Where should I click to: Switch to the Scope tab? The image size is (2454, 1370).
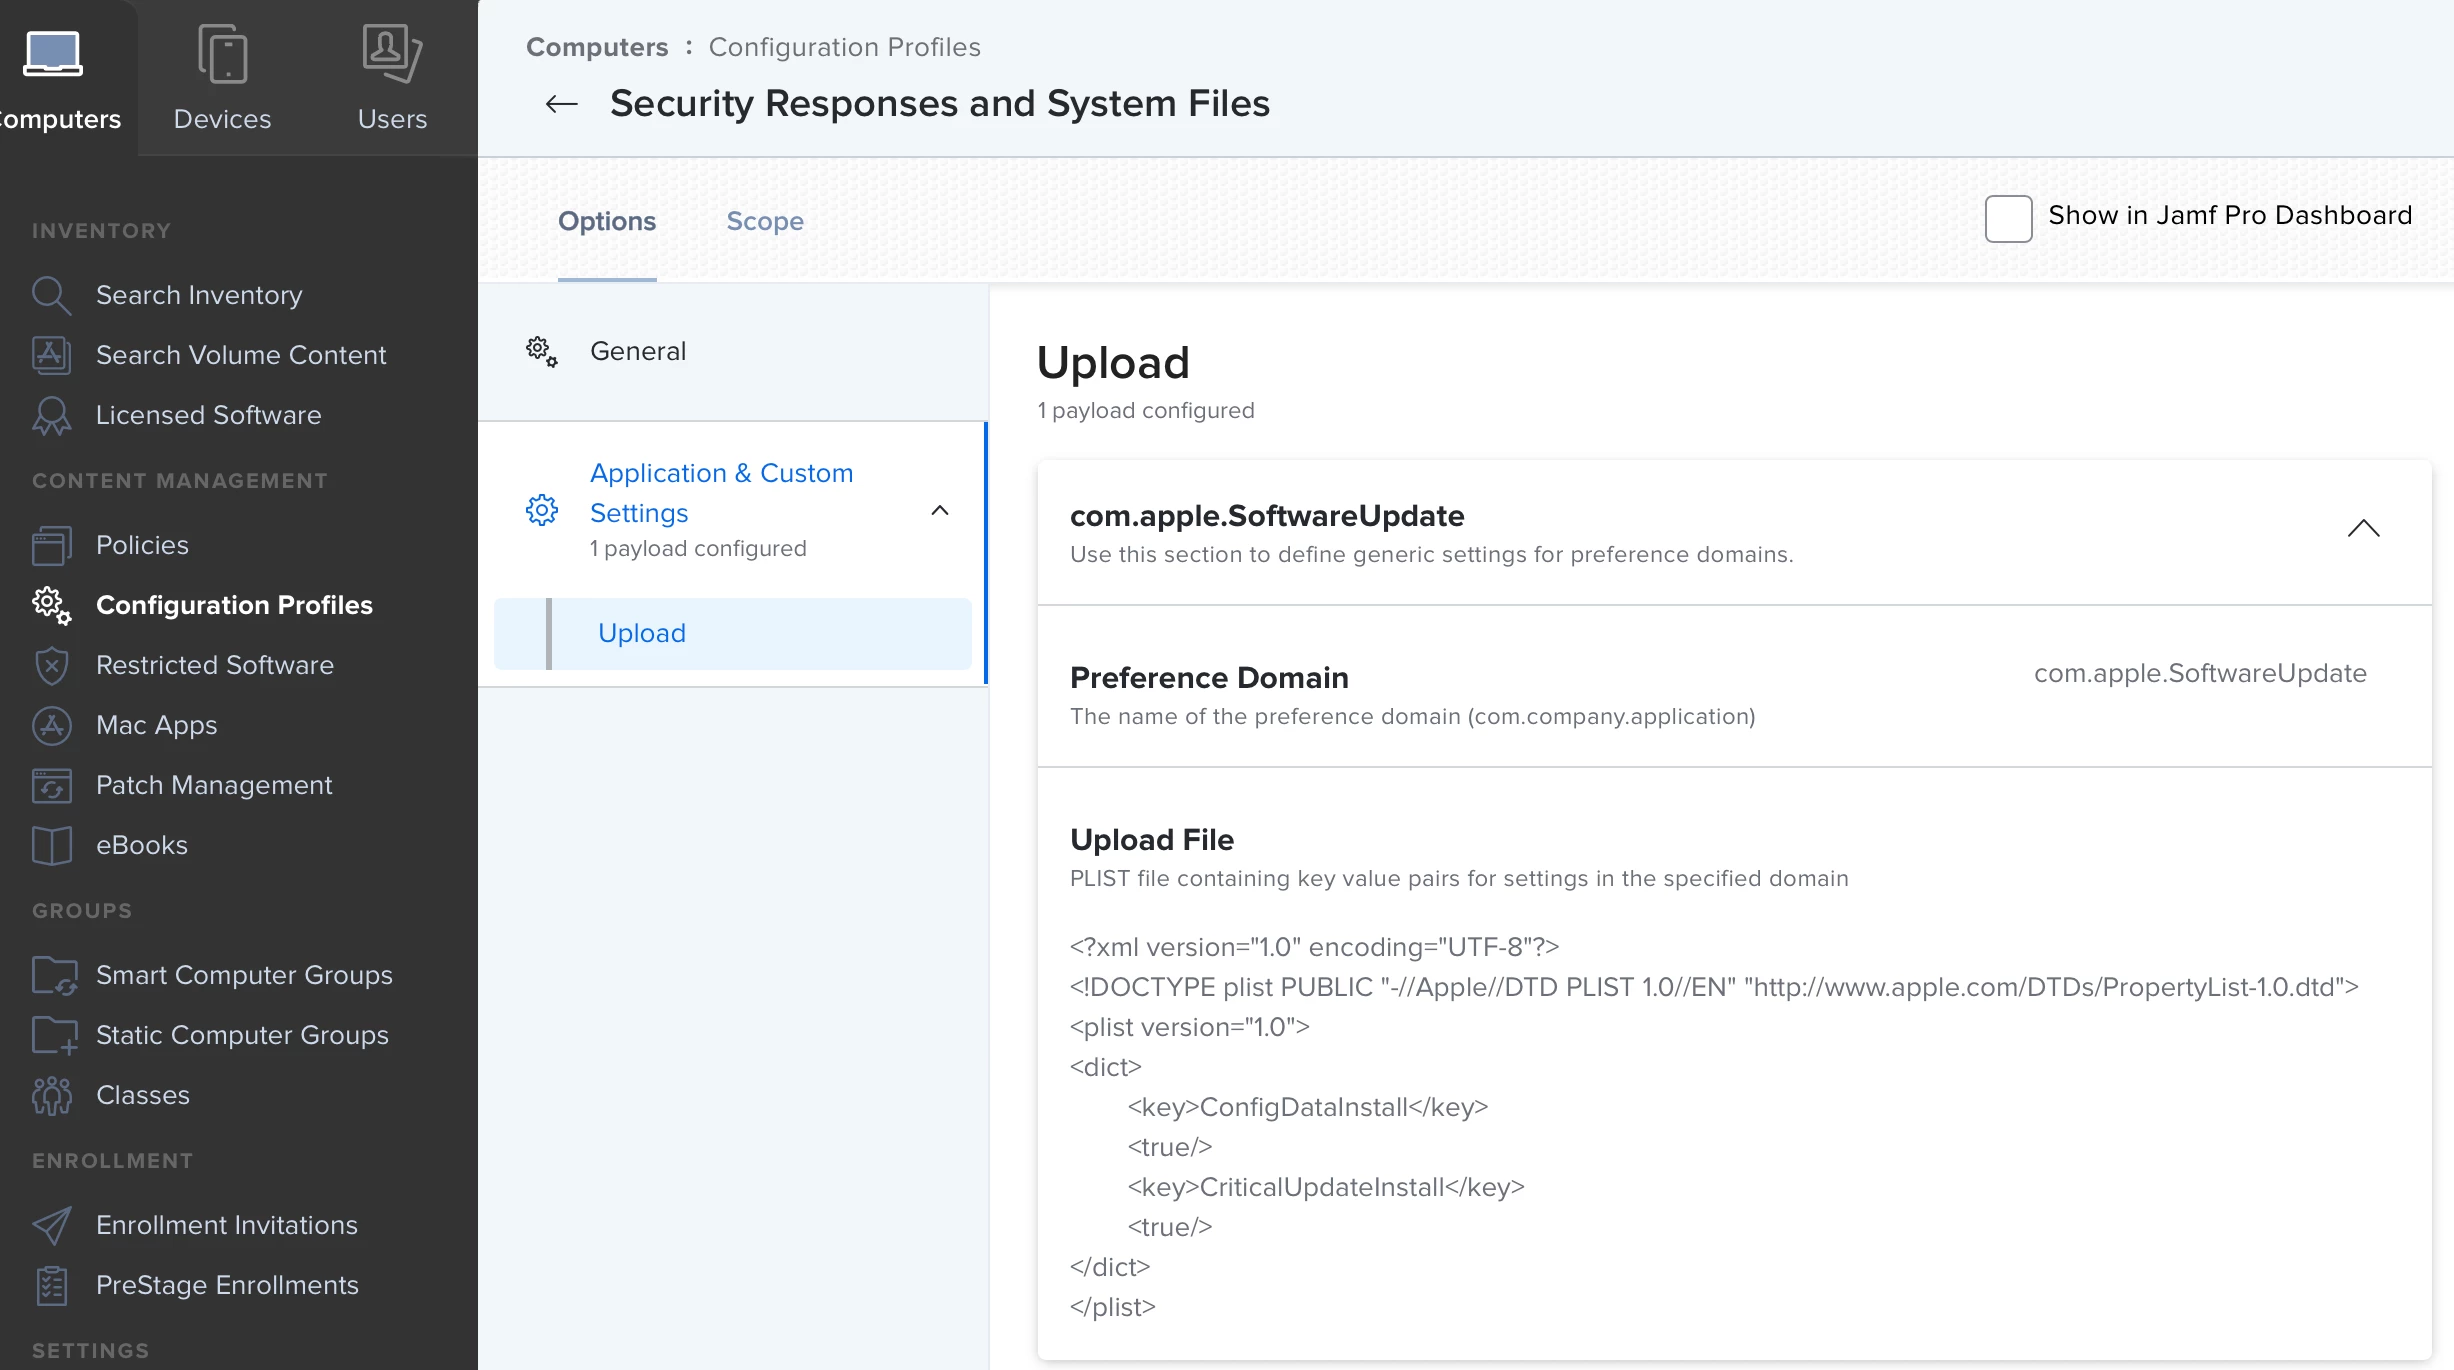pos(765,222)
